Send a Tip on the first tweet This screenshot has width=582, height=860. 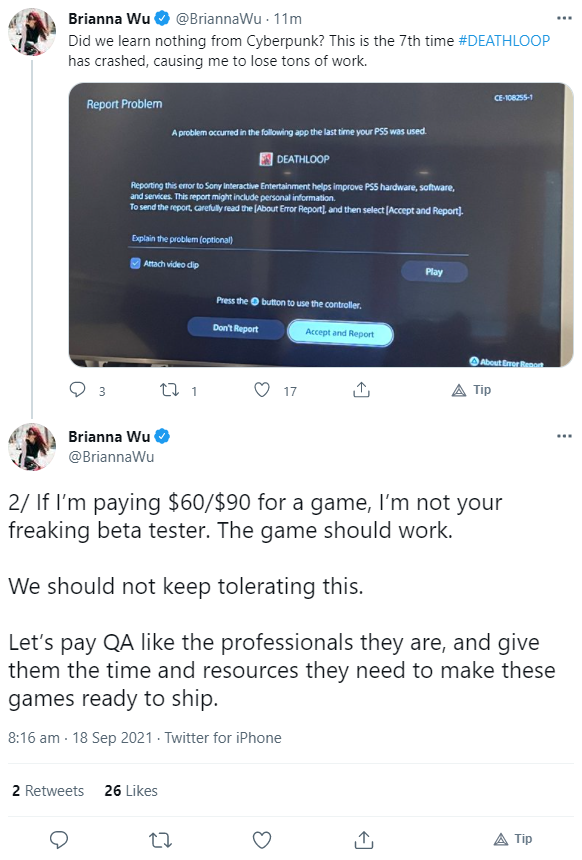(471, 390)
